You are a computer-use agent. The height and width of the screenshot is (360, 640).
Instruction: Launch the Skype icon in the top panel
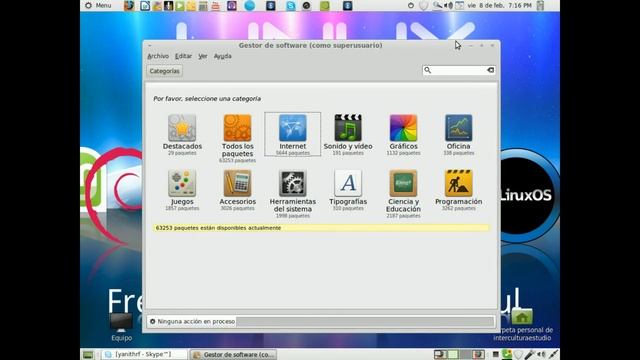point(291,6)
